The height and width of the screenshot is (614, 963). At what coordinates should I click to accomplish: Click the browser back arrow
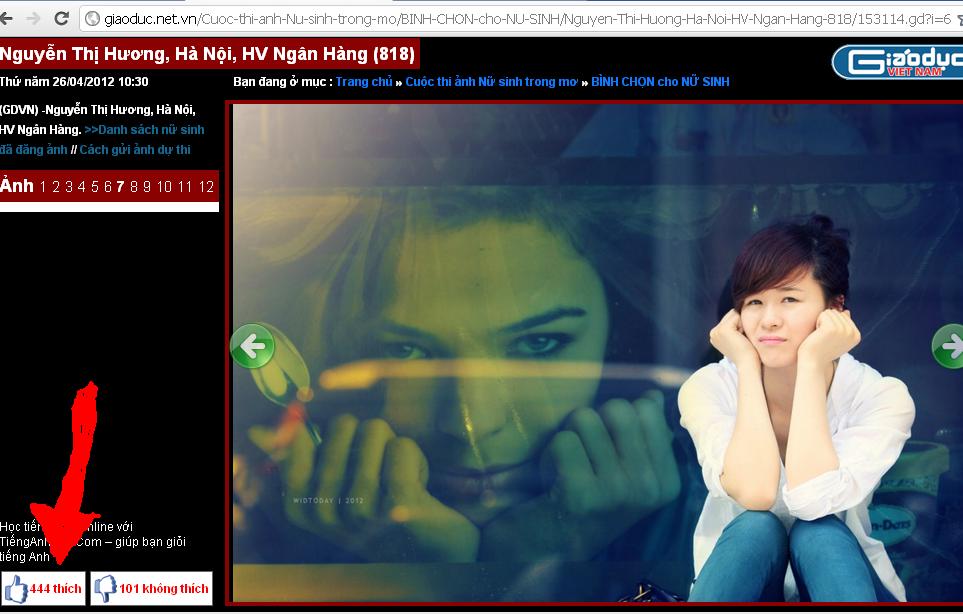[x=6, y=18]
